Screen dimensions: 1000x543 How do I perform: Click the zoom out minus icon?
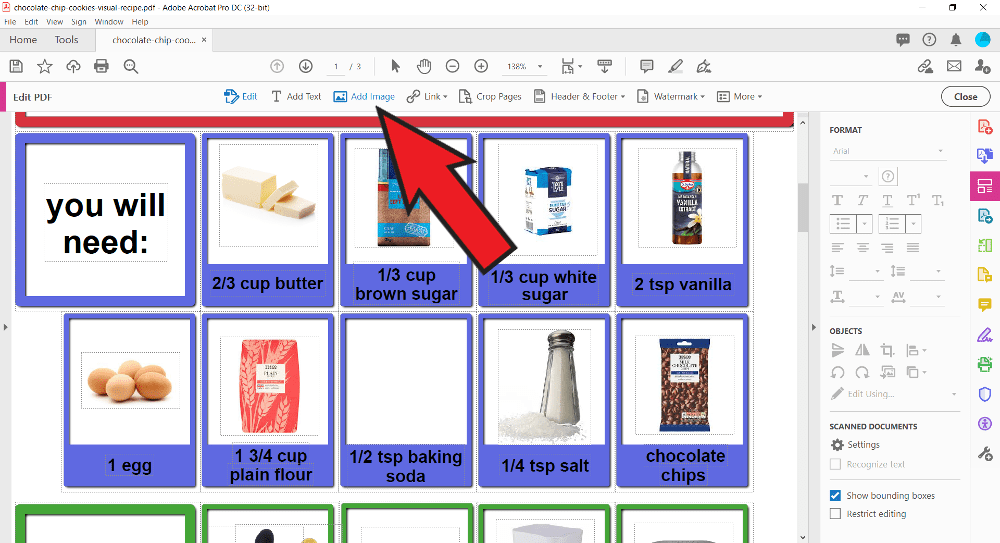[x=452, y=66]
